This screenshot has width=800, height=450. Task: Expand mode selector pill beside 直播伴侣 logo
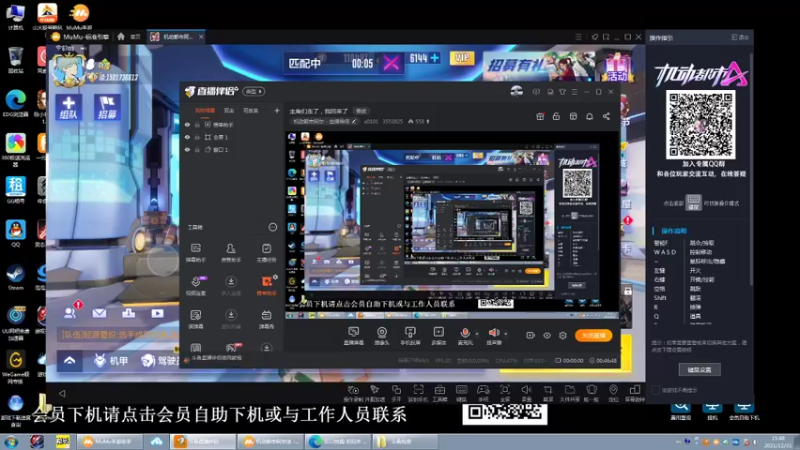[x=254, y=91]
